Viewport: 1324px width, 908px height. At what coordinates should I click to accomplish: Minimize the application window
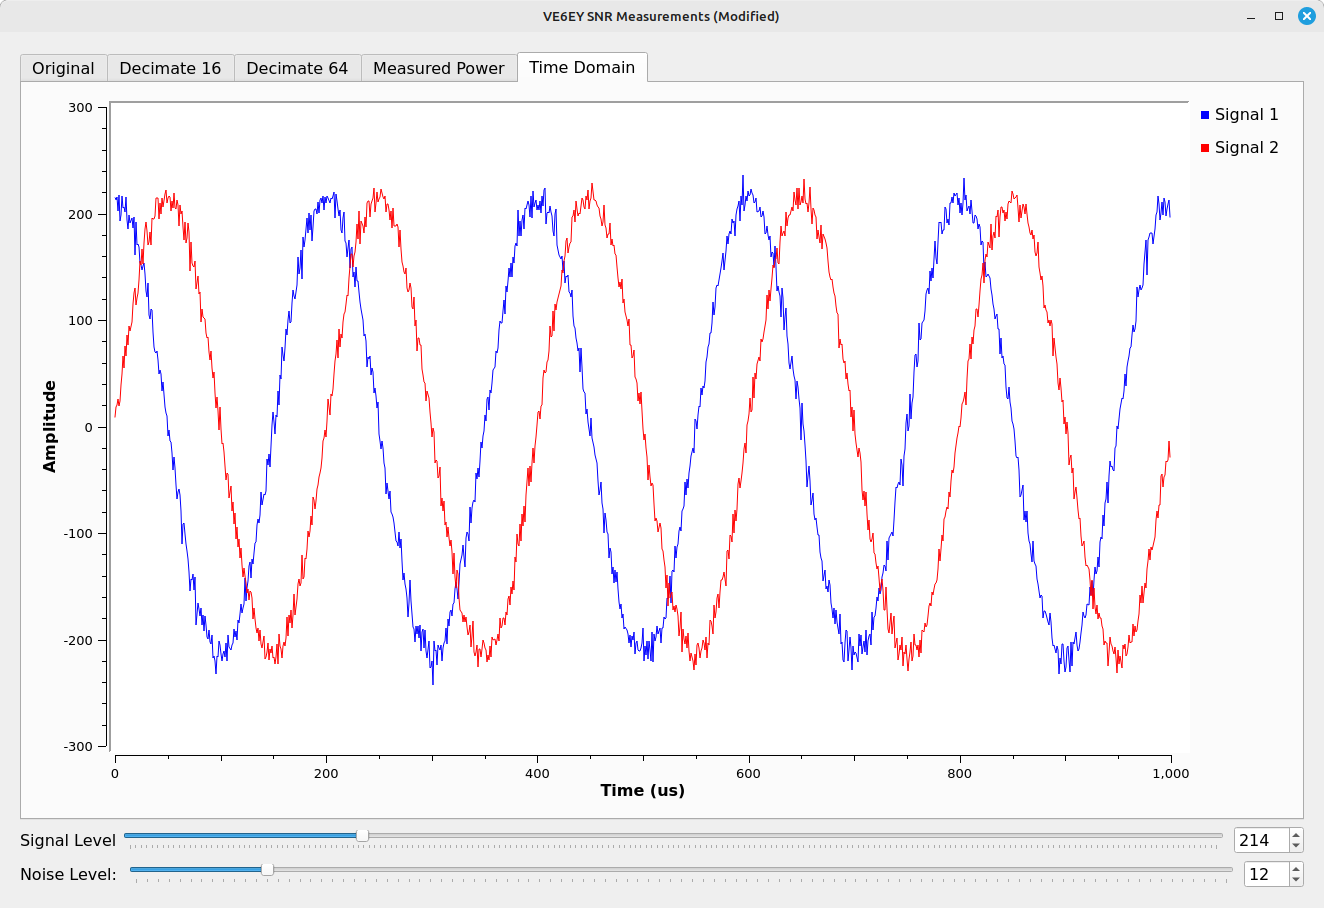1251,16
